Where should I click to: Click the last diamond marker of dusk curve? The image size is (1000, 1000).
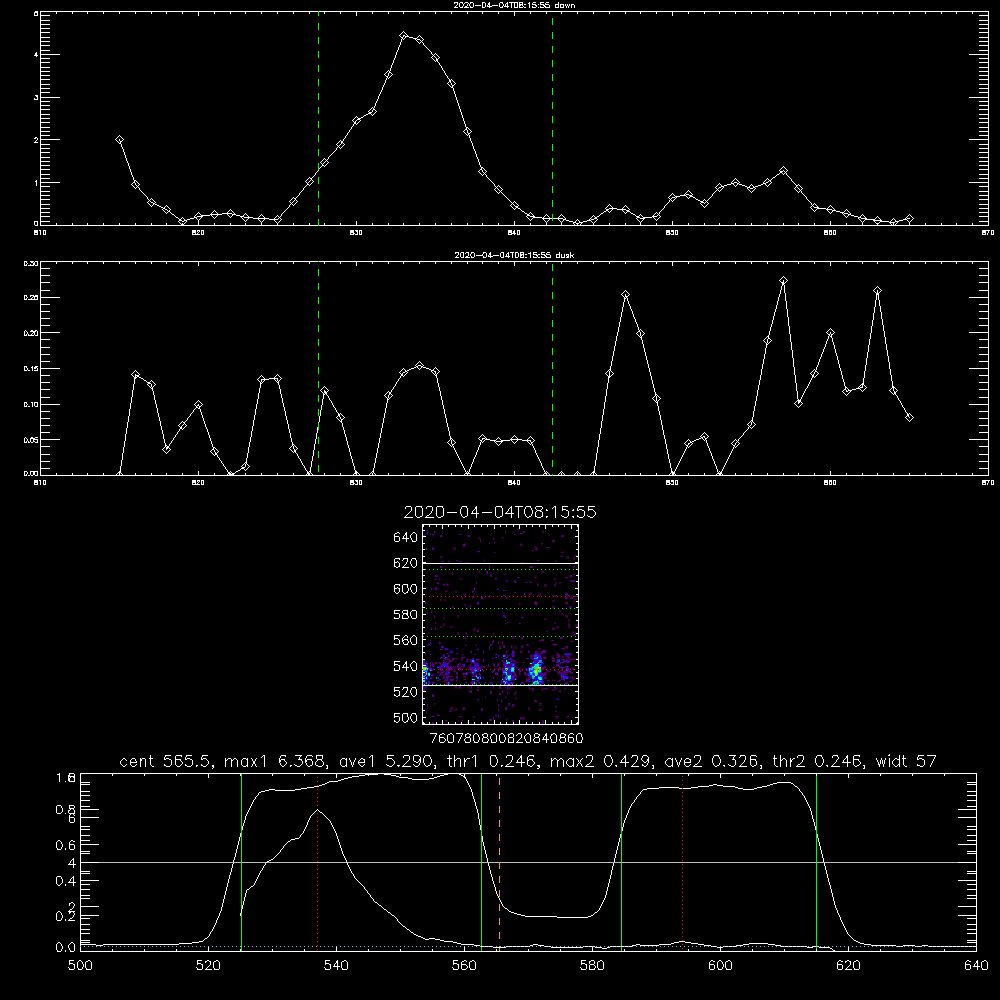(x=909, y=418)
